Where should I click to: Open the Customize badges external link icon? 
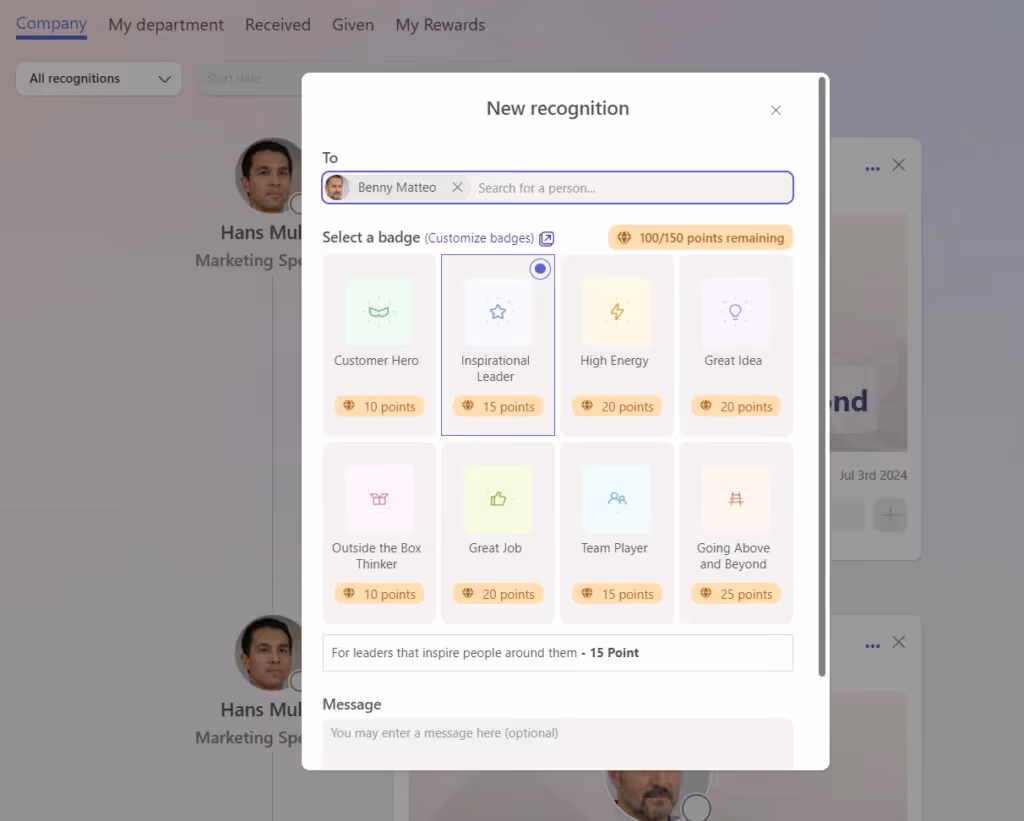click(547, 238)
